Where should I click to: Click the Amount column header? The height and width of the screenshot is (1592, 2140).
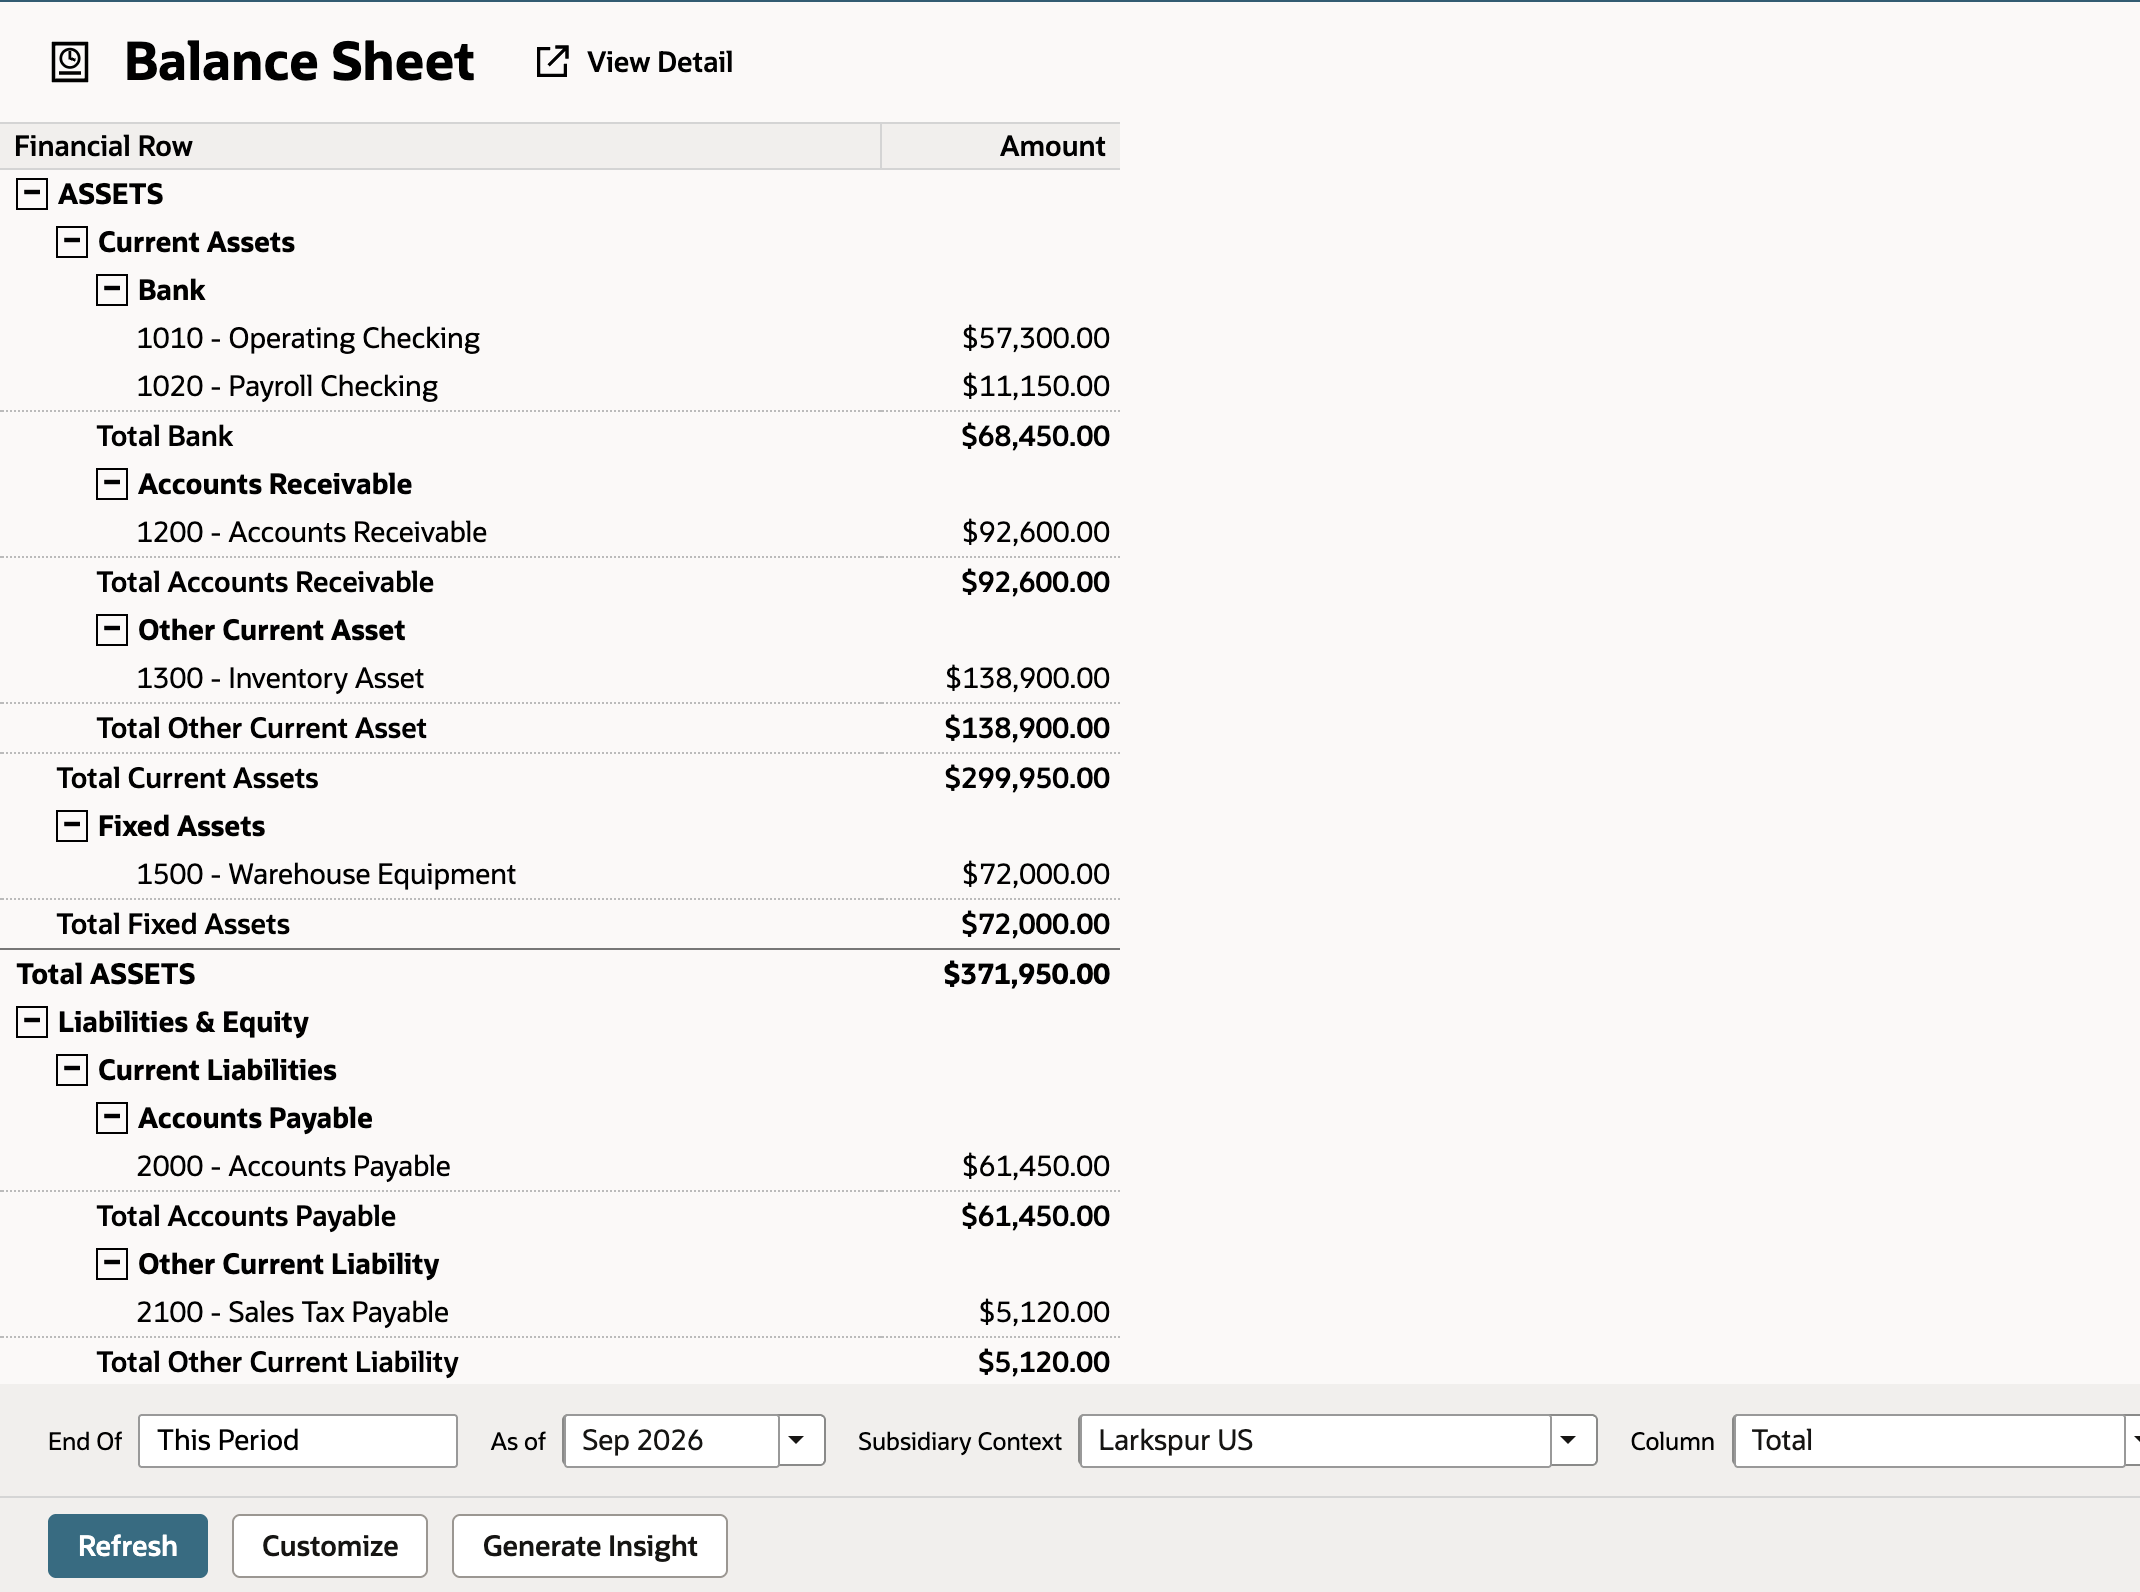pyautogui.click(x=1000, y=146)
